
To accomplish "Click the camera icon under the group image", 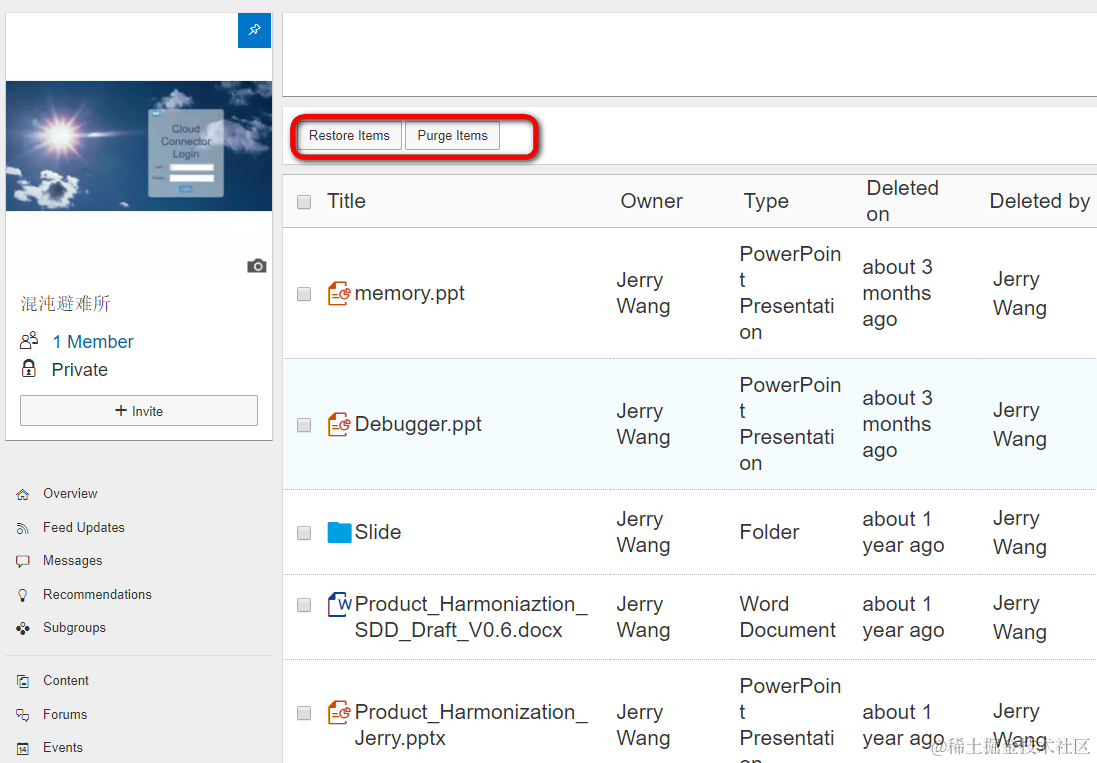I will pos(257,266).
